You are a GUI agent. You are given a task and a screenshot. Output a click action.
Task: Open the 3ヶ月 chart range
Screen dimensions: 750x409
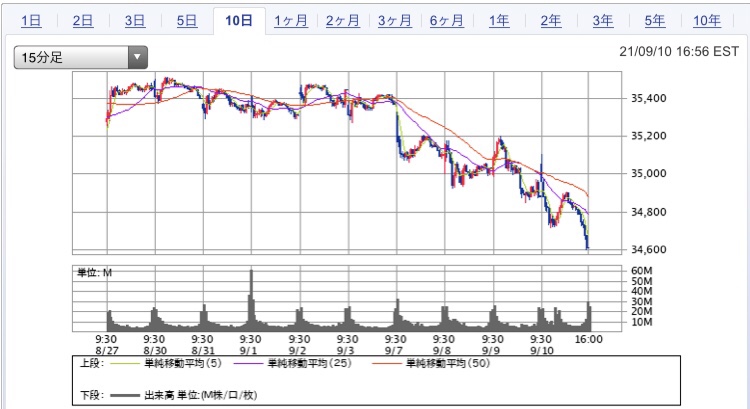(x=395, y=21)
